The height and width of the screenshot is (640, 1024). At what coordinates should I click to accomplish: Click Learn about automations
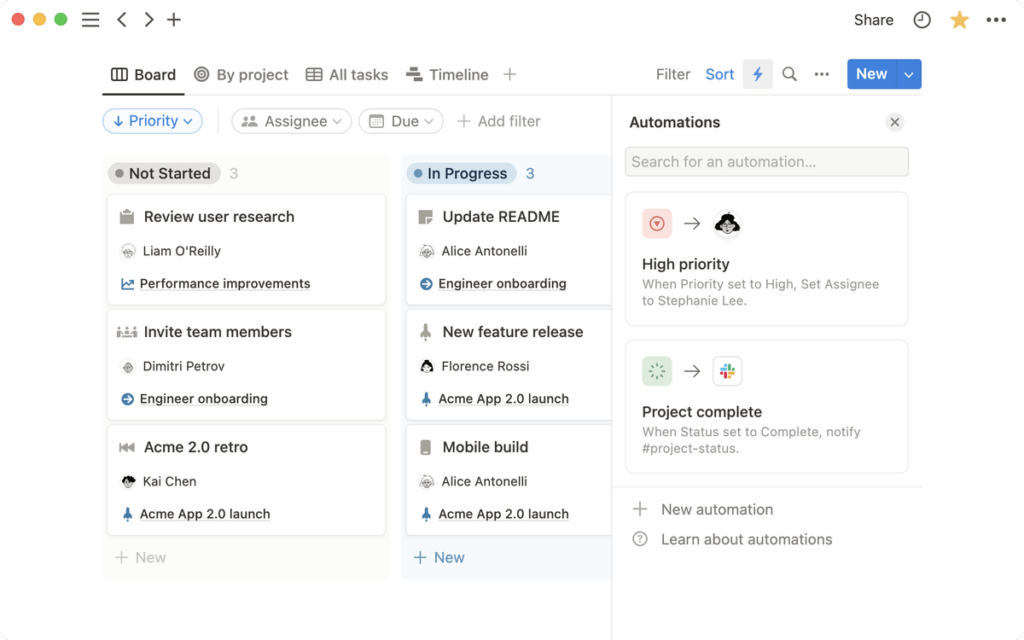point(745,539)
